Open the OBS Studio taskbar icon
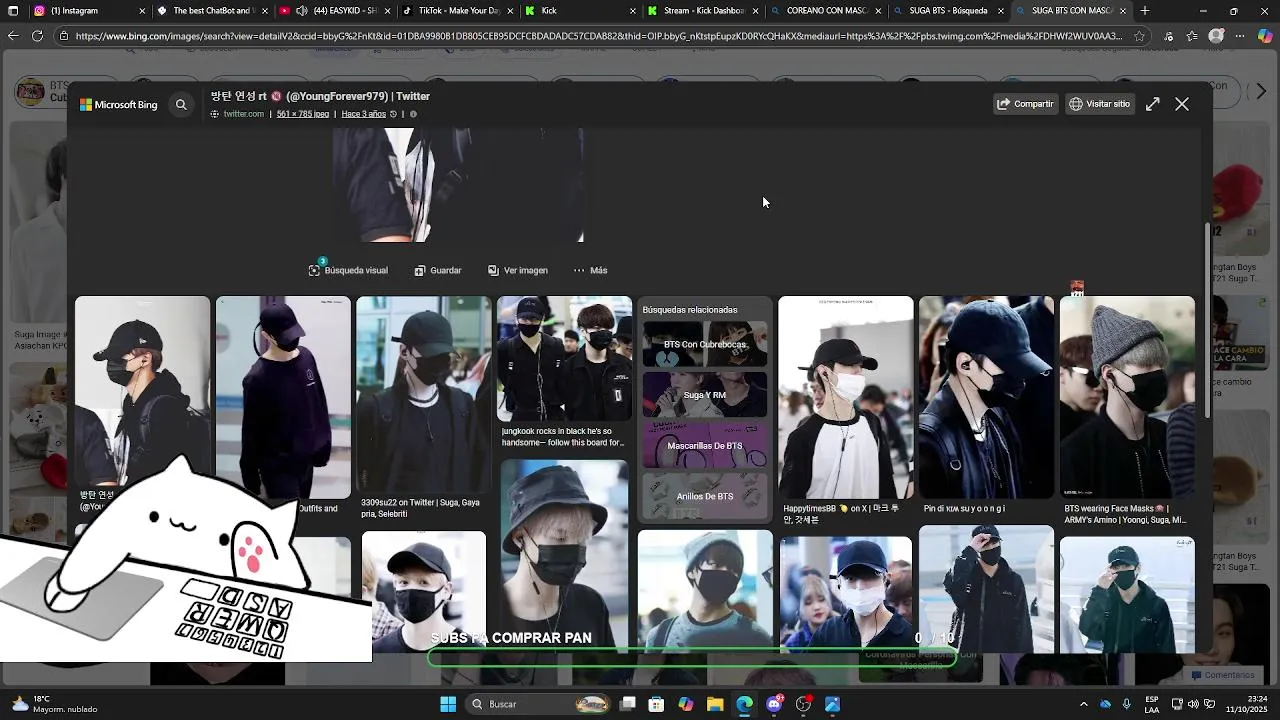The height and width of the screenshot is (720, 1280). (x=803, y=704)
